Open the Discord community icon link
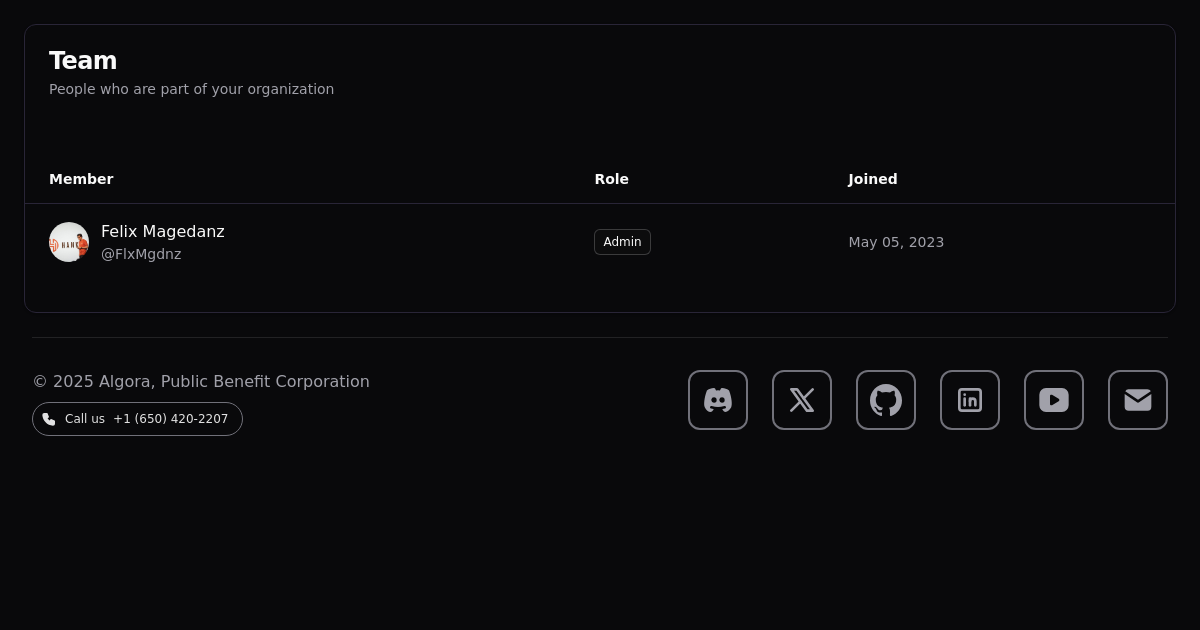 [718, 400]
